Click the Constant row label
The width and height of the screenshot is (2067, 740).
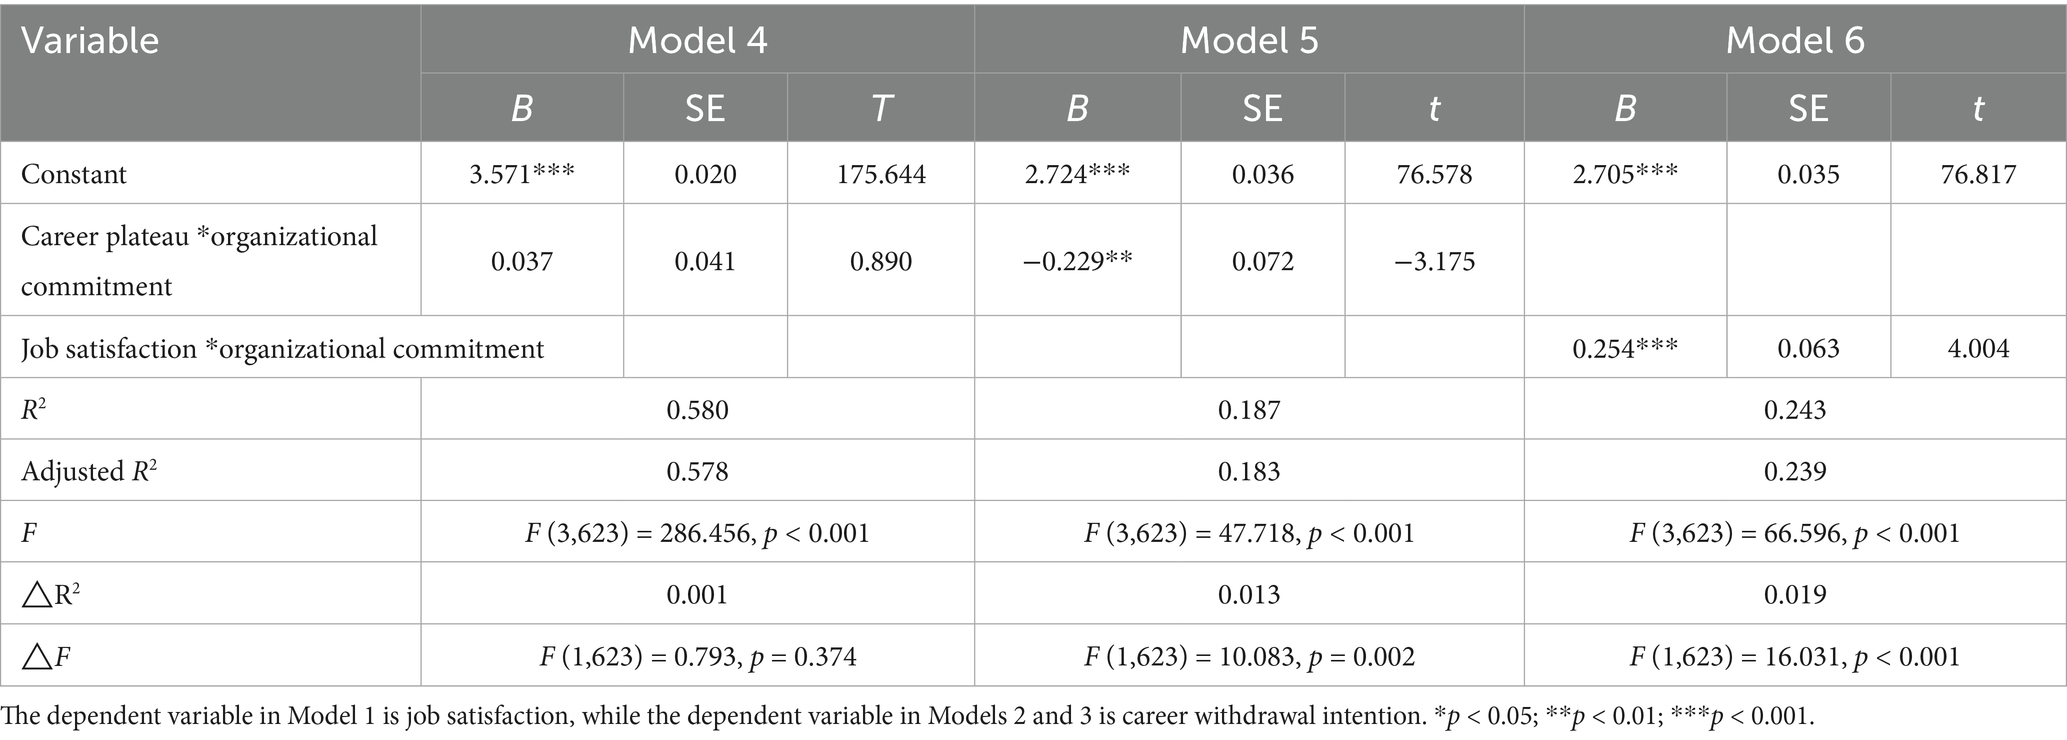(x=74, y=174)
